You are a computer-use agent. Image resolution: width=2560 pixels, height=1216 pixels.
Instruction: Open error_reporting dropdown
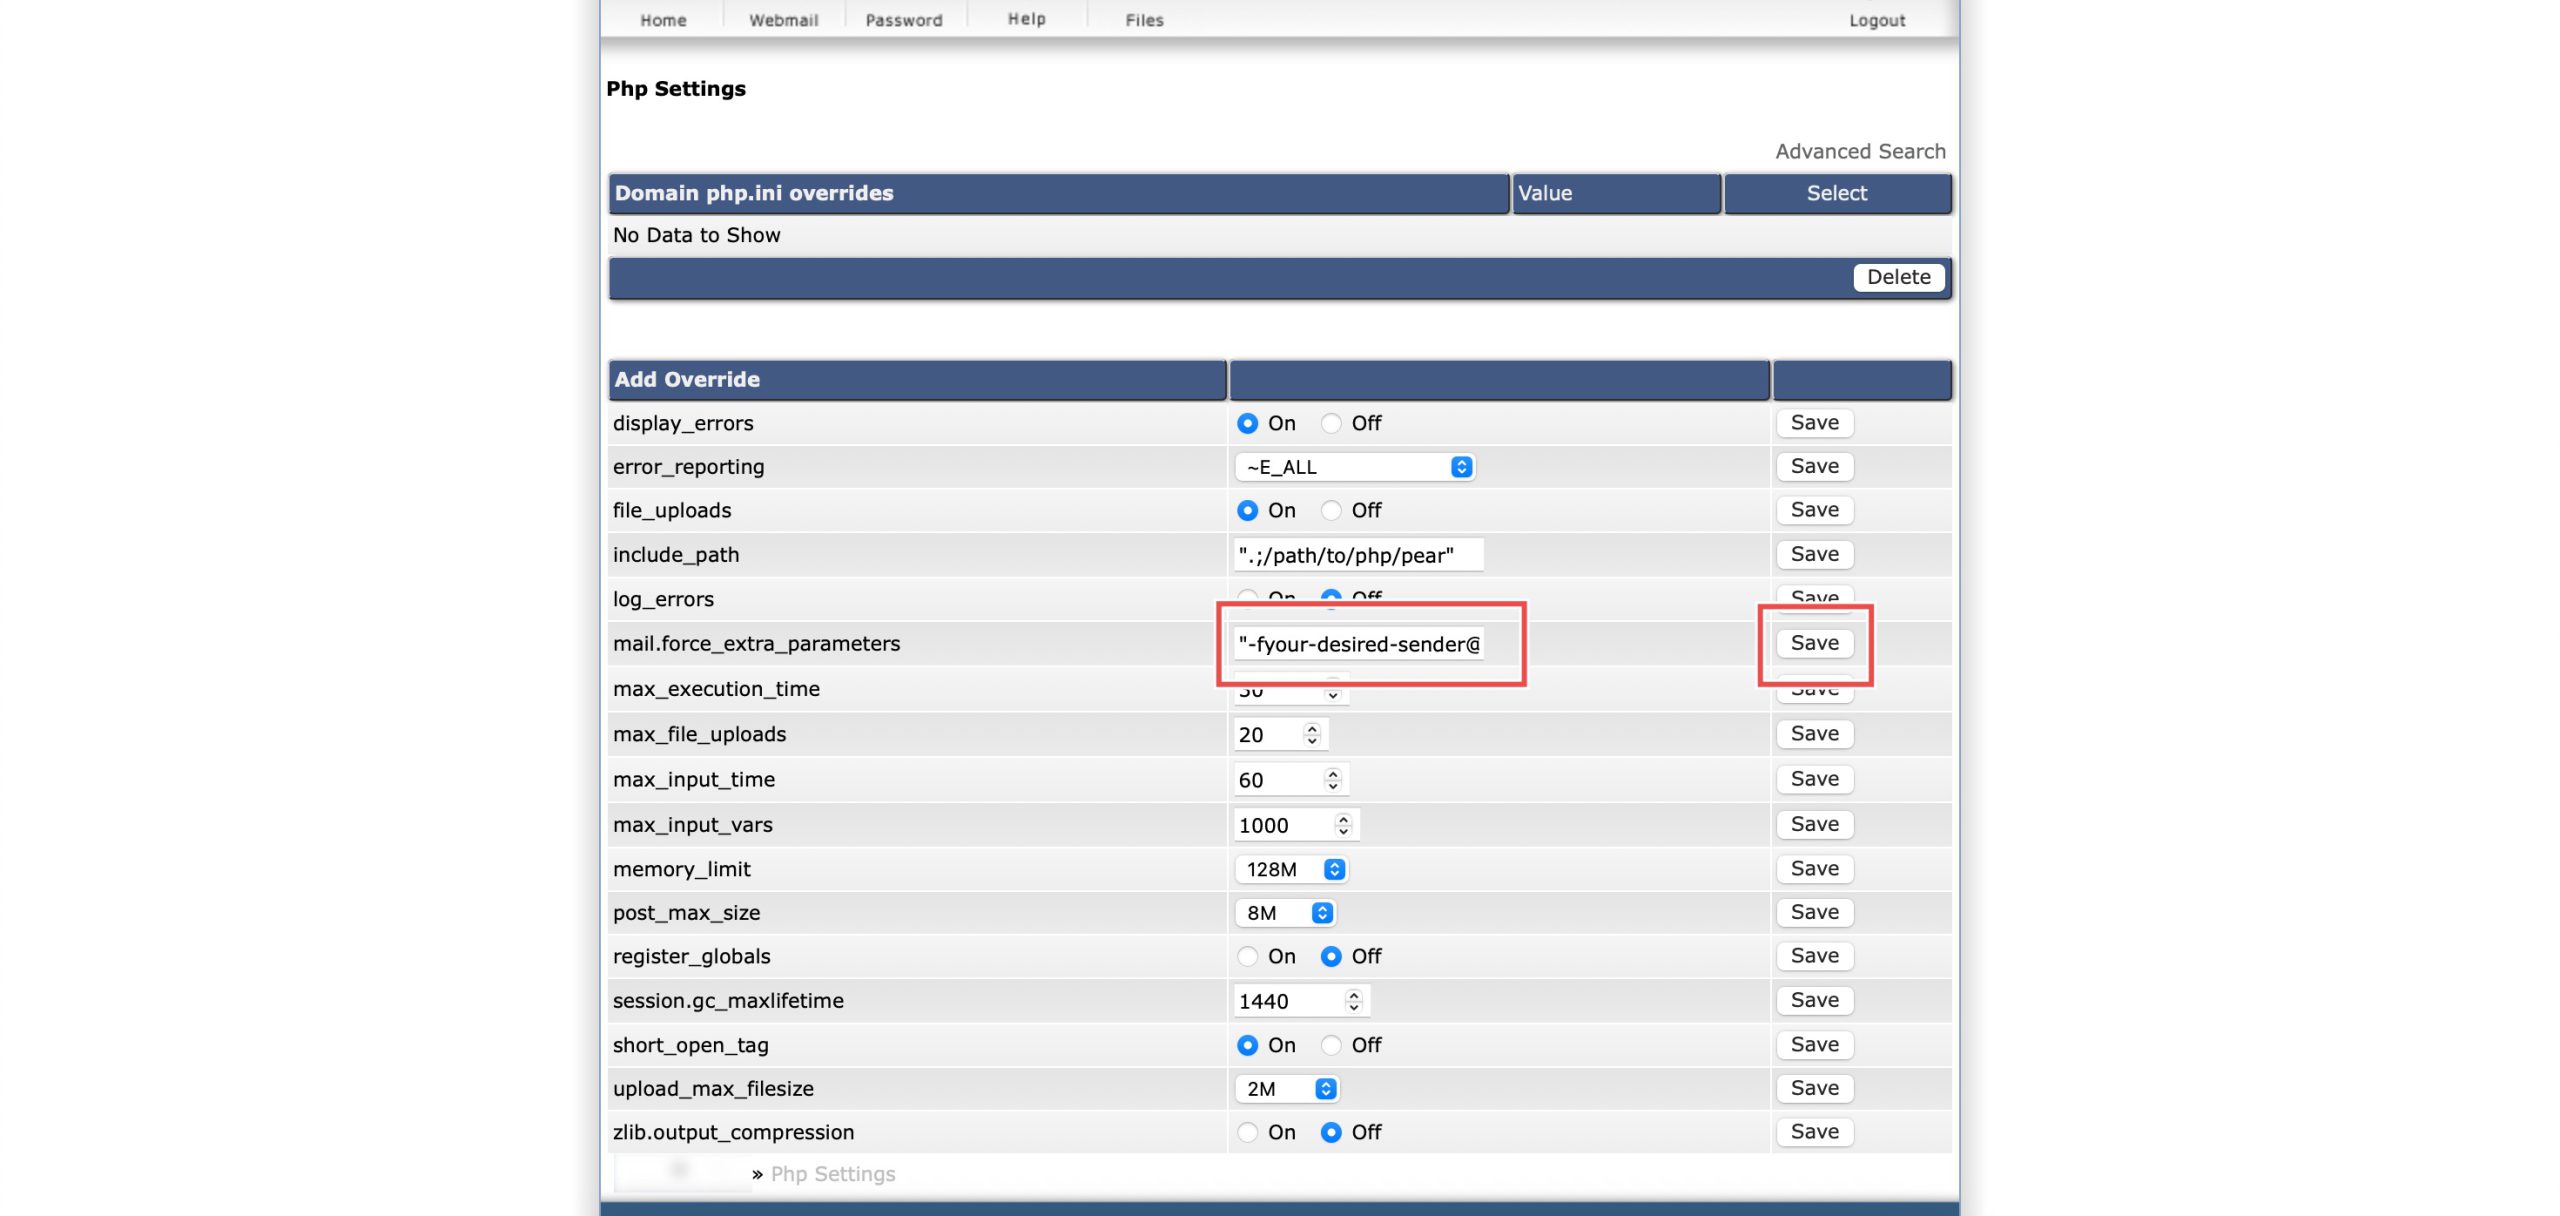click(1355, 467)
